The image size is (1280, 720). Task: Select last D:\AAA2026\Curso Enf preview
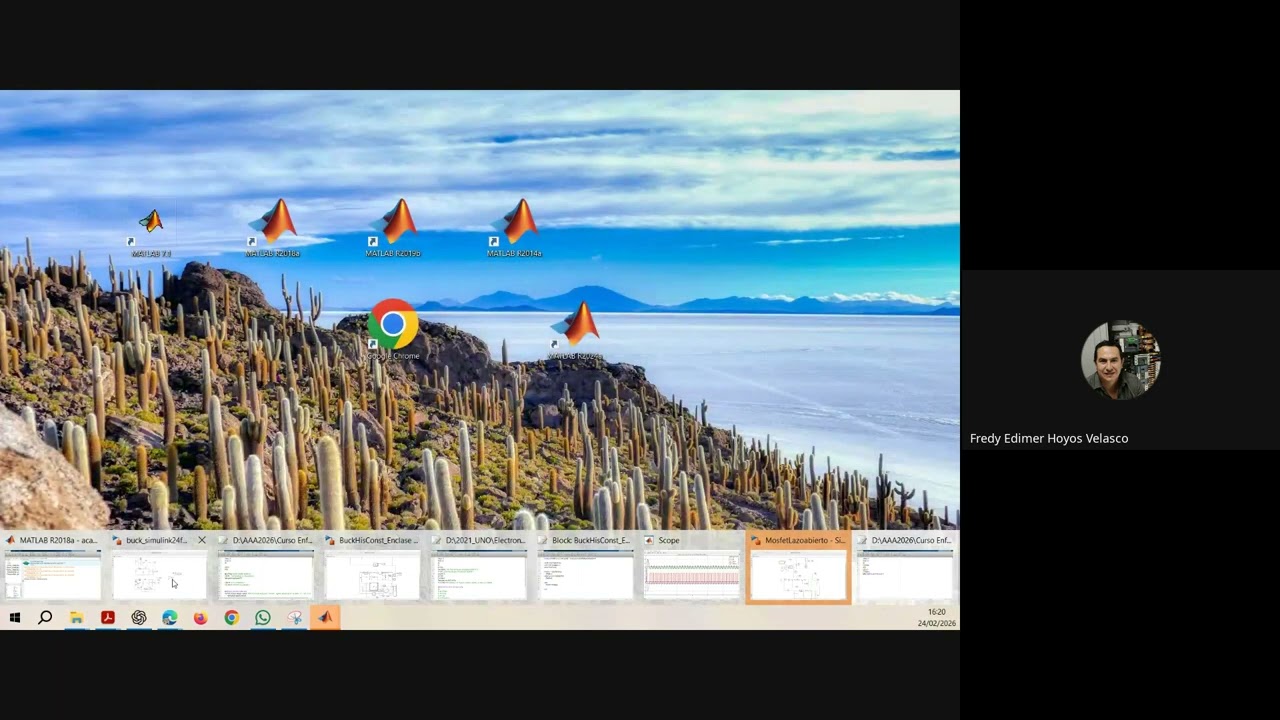pos(905,567)
